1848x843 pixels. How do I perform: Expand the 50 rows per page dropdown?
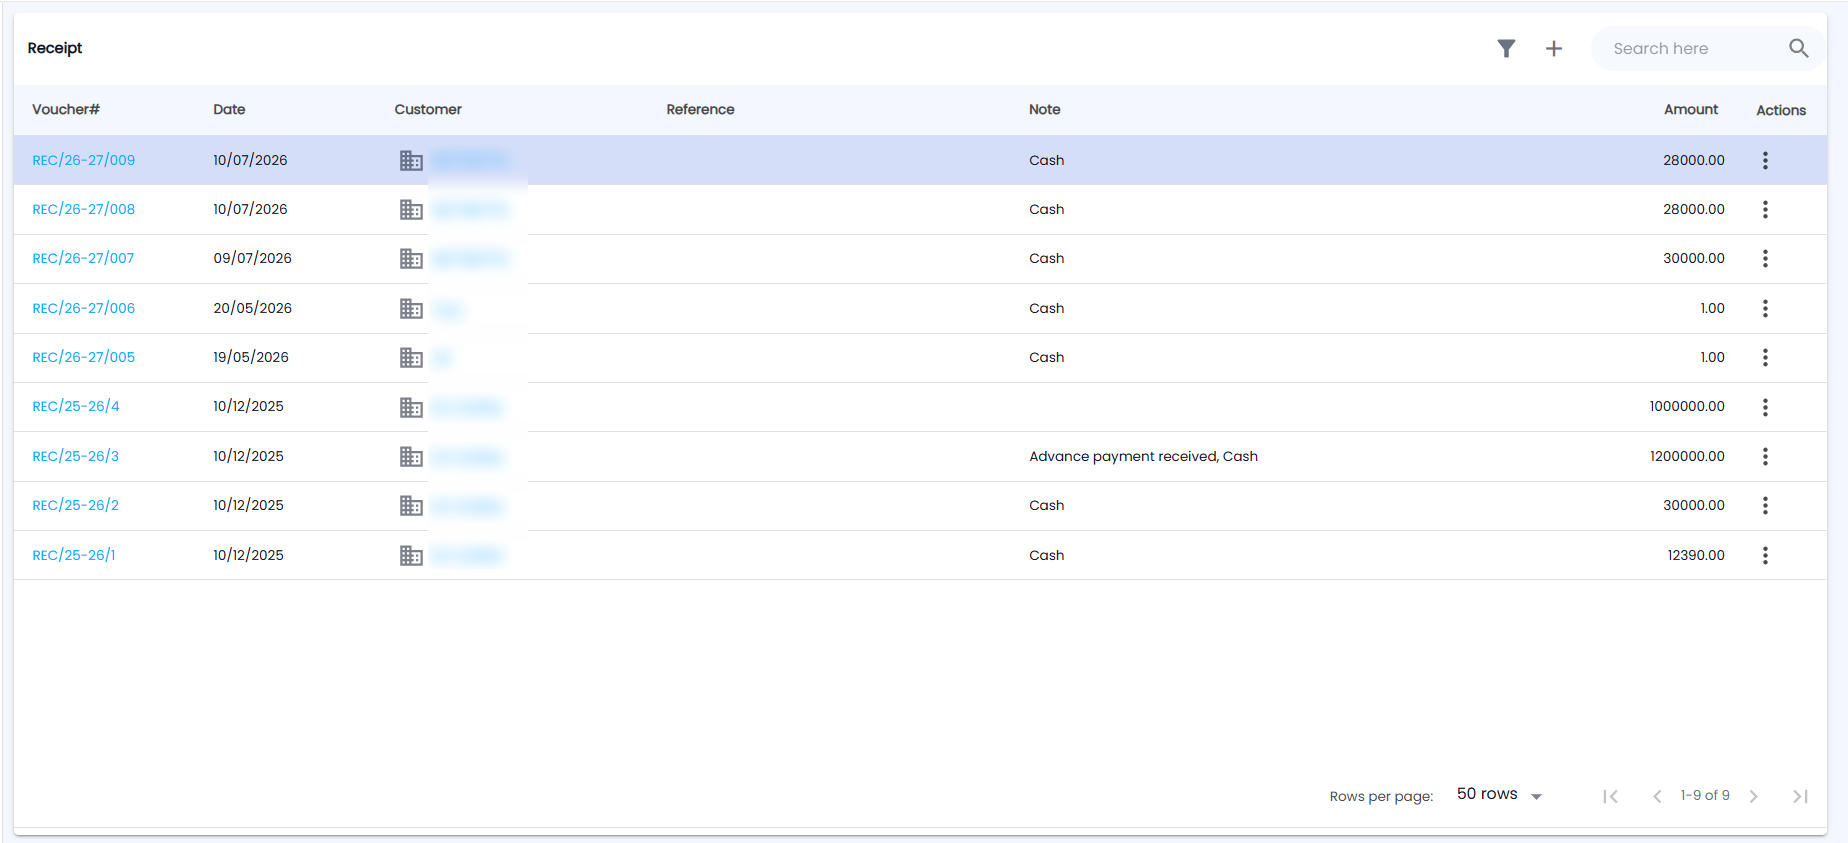point(1499,794)
